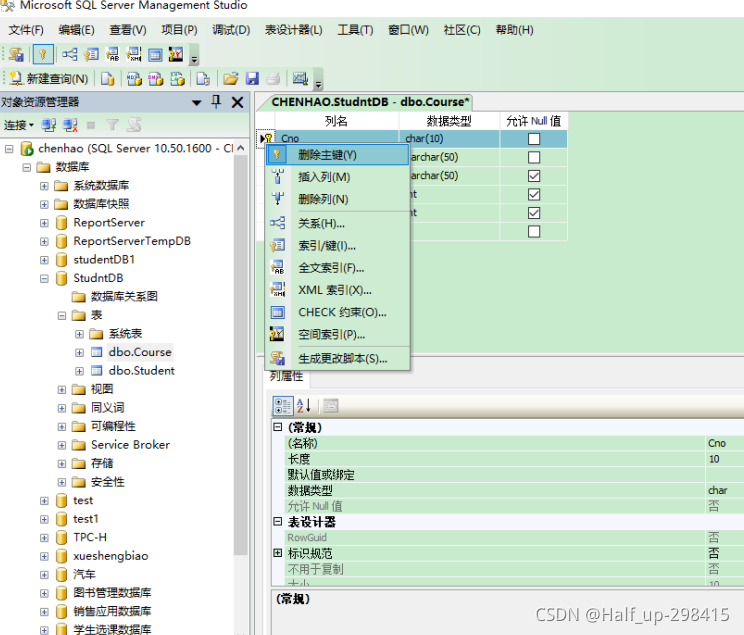The width and height of the screenshot is (744, 635).
Task: Click the Analysis Services DMX Query icon
Action: [156, 78]
